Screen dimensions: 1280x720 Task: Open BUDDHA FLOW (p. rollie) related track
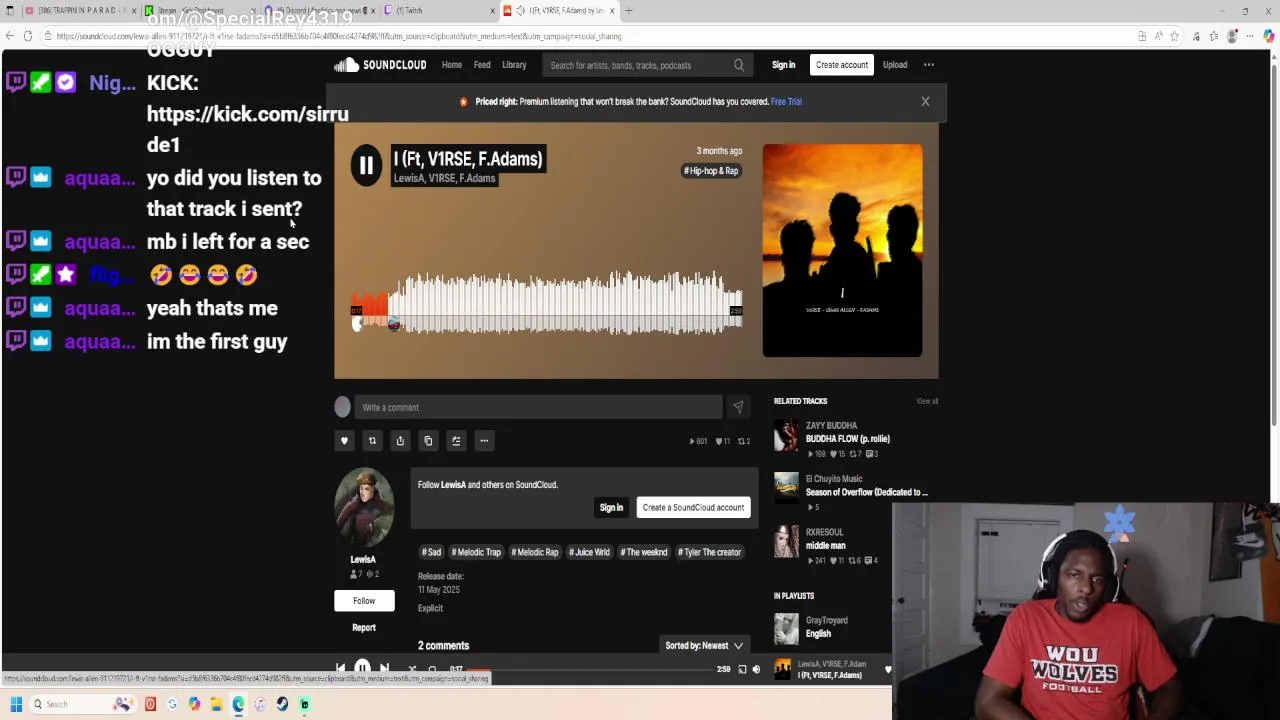coord(848,439)
